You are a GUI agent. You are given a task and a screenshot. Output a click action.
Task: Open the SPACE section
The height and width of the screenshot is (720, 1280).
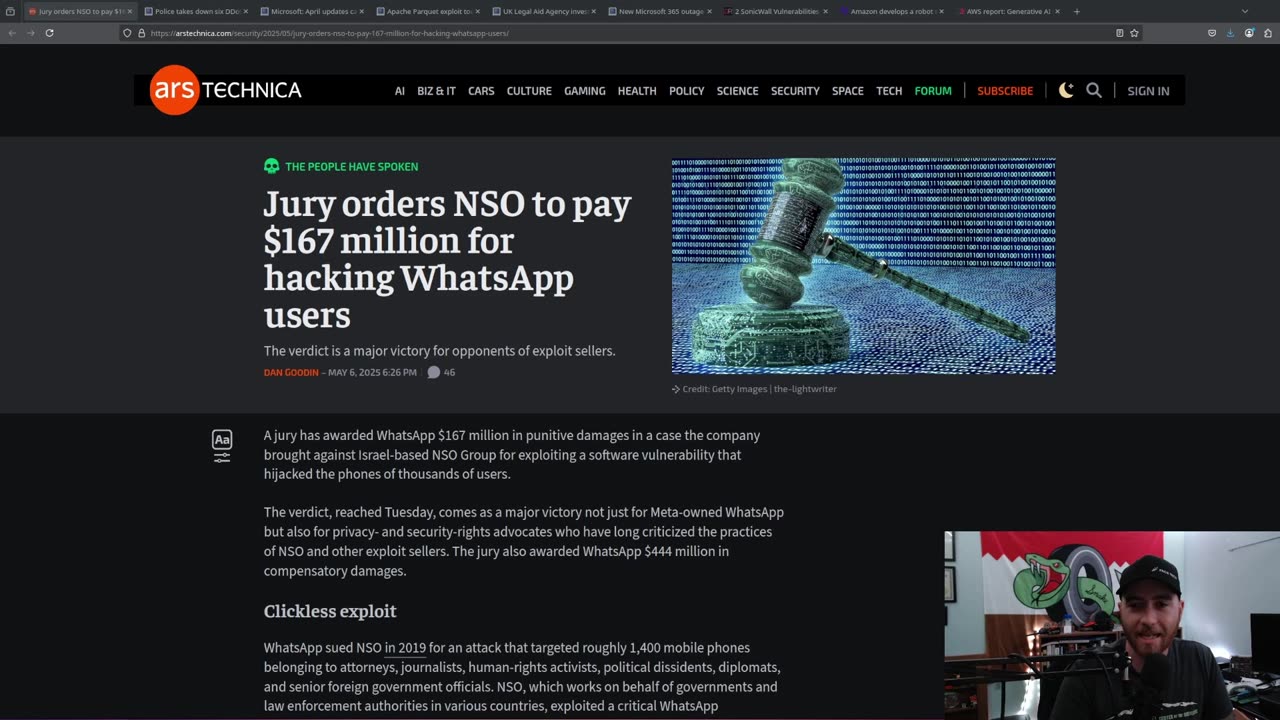pyautogui.click(x=848, y=91)
